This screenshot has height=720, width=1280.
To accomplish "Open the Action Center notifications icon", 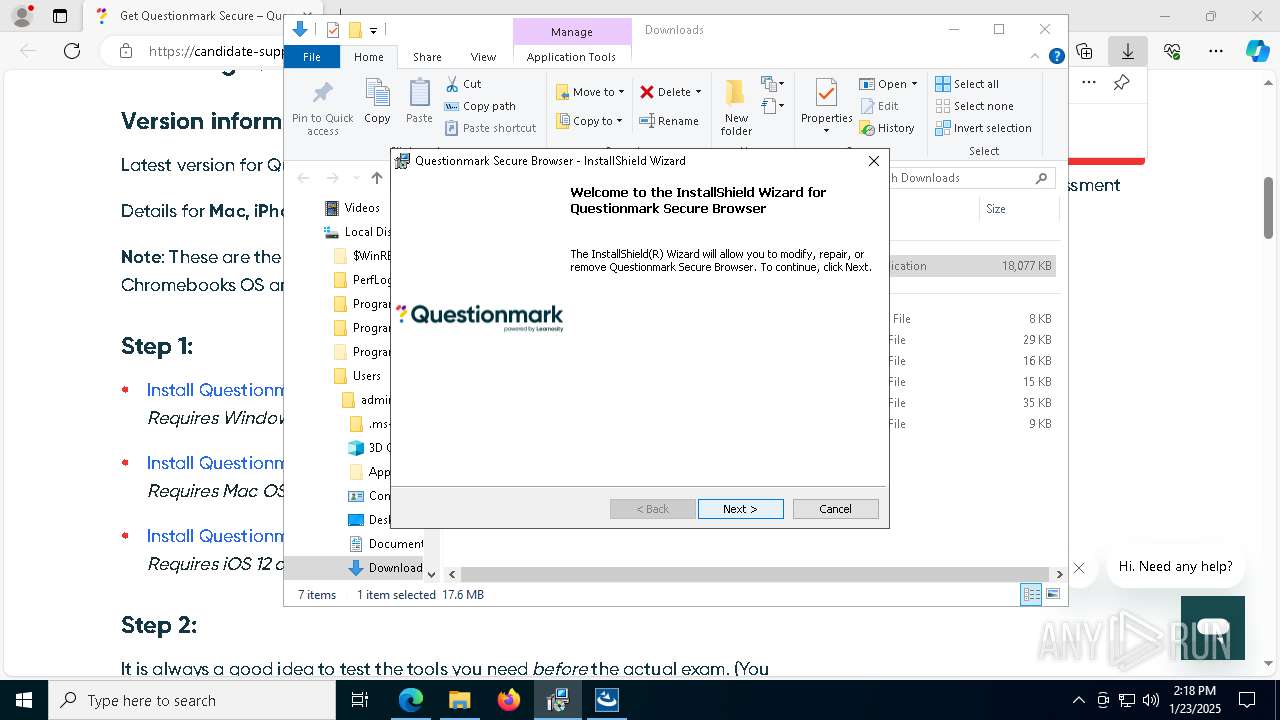I will (1247, 700).
